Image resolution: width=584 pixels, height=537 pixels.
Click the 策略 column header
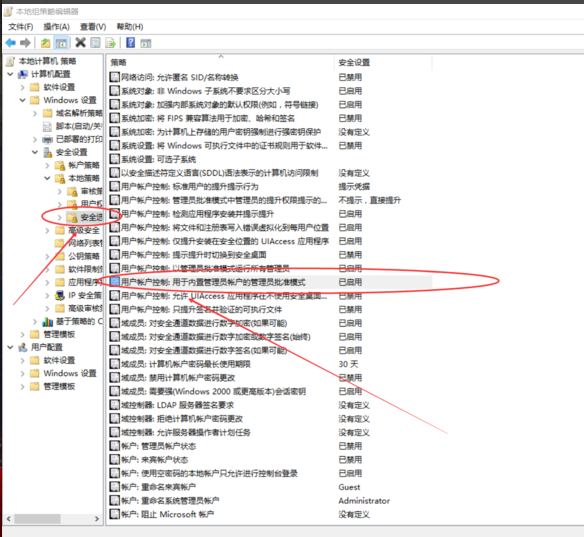pos(220,62)
